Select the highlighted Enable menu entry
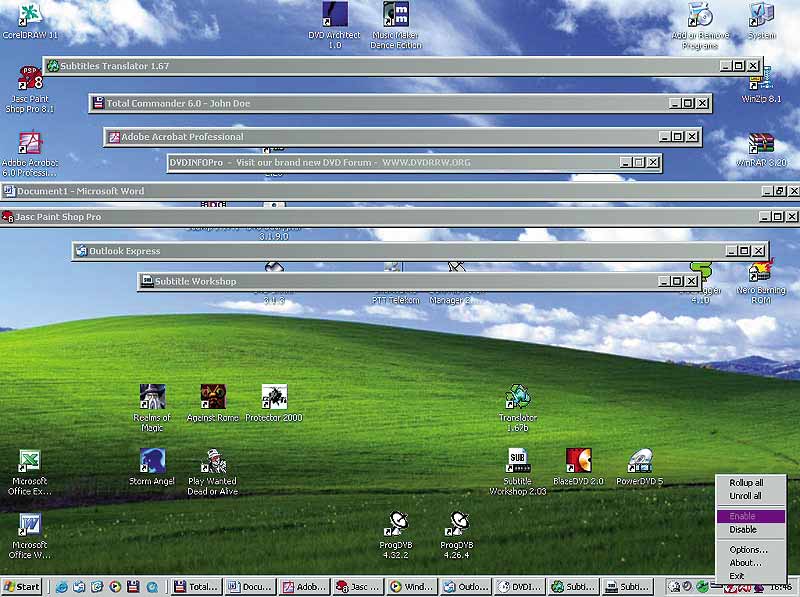800x597 pixels. coord(751,516)
